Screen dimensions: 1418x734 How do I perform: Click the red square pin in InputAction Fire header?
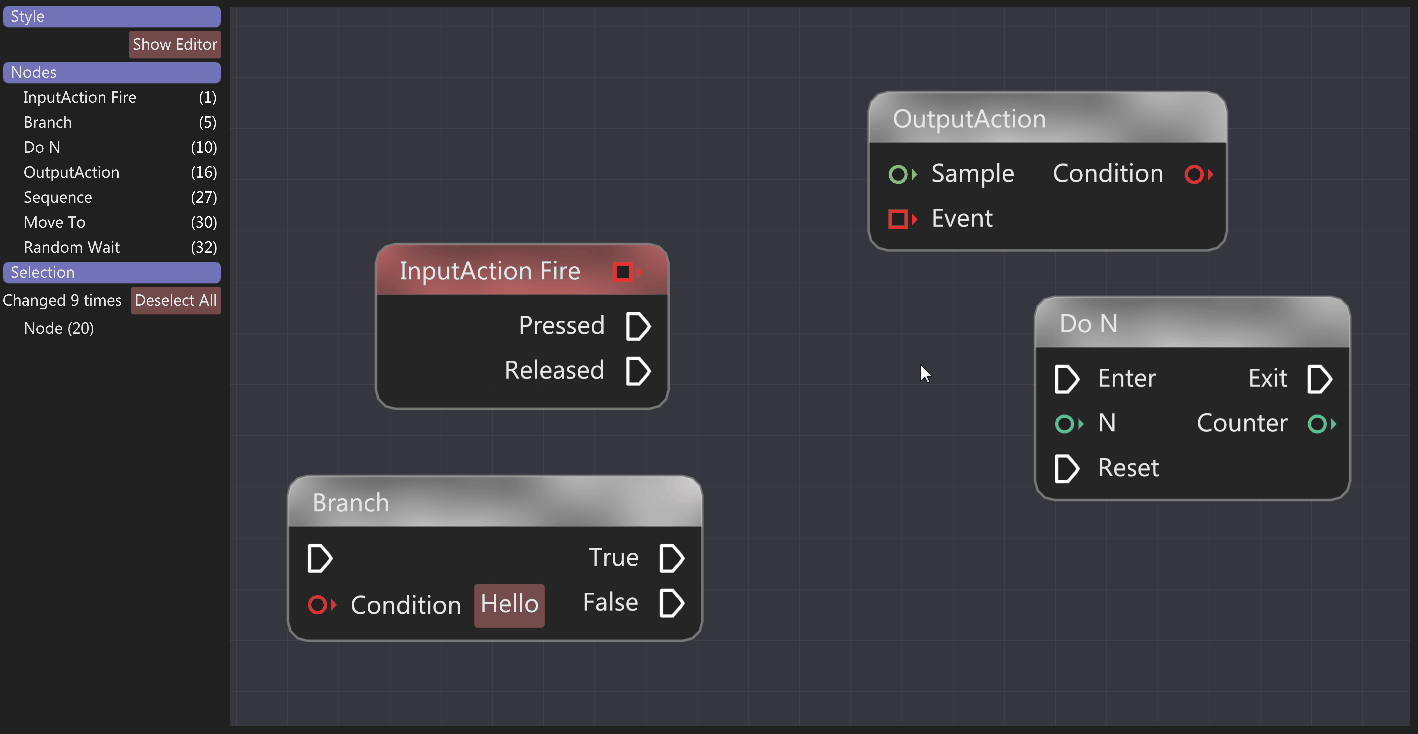[625, 271]
